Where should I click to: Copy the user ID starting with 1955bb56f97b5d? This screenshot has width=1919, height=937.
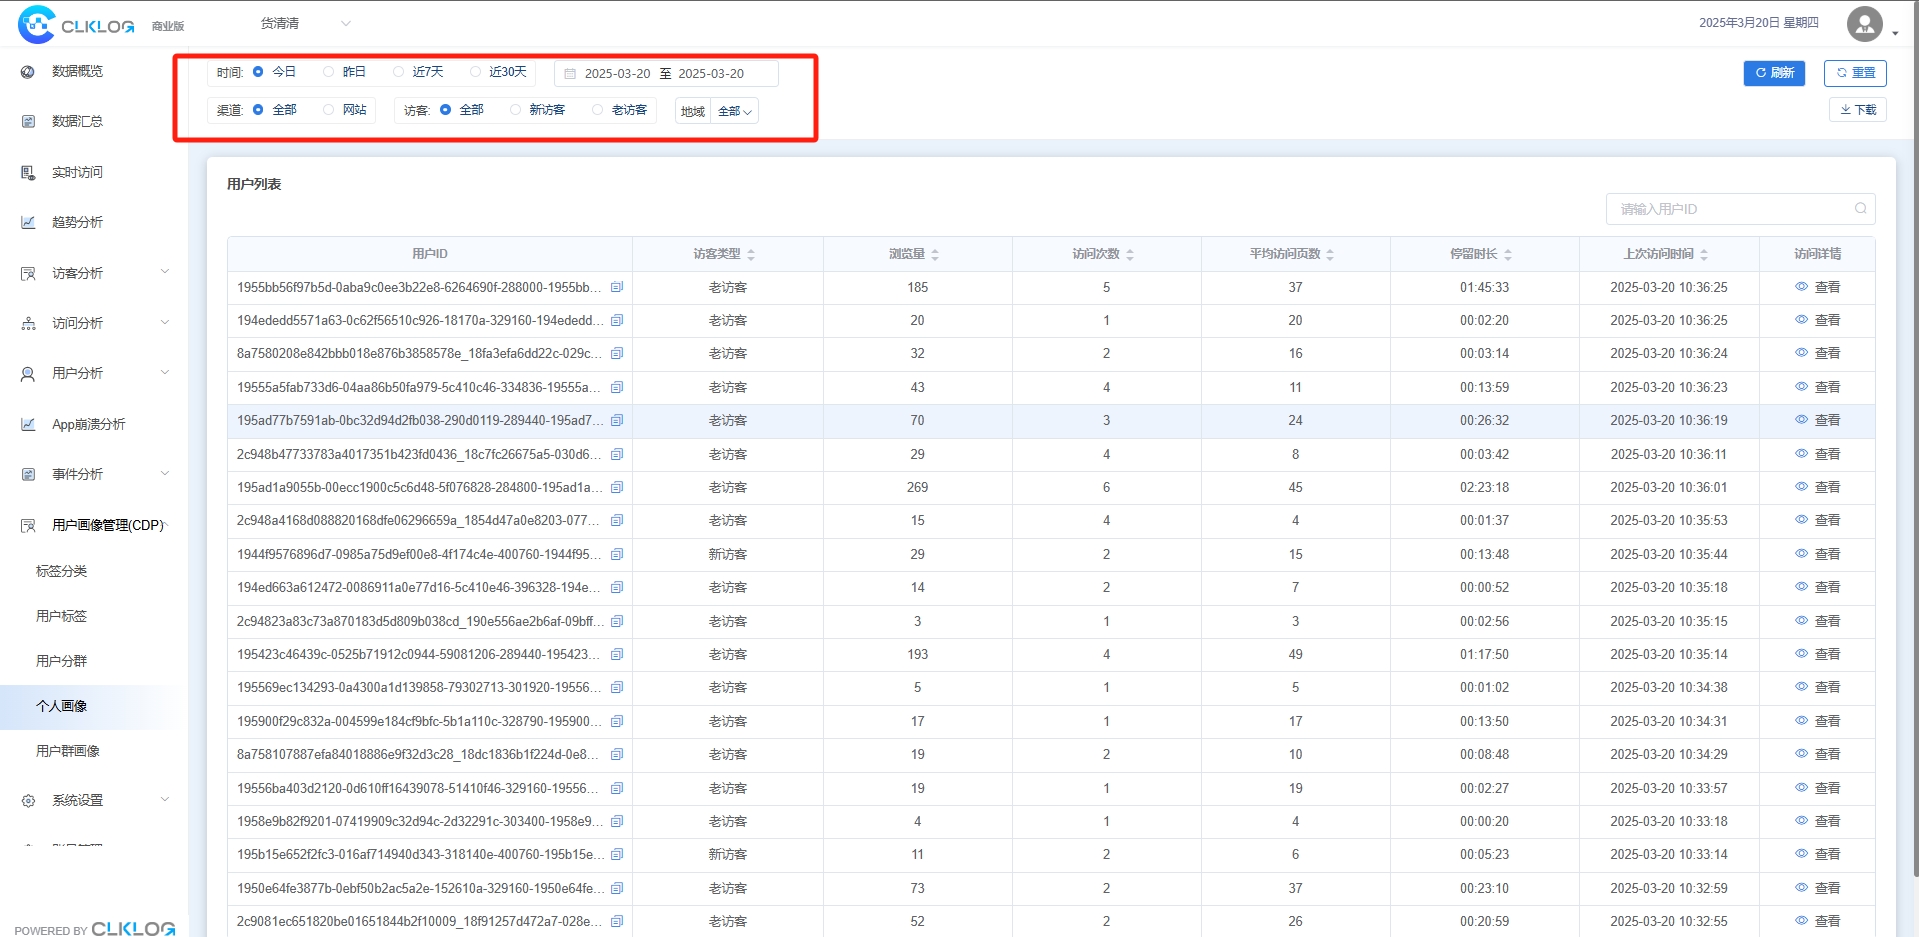click(x=617, y=287)
